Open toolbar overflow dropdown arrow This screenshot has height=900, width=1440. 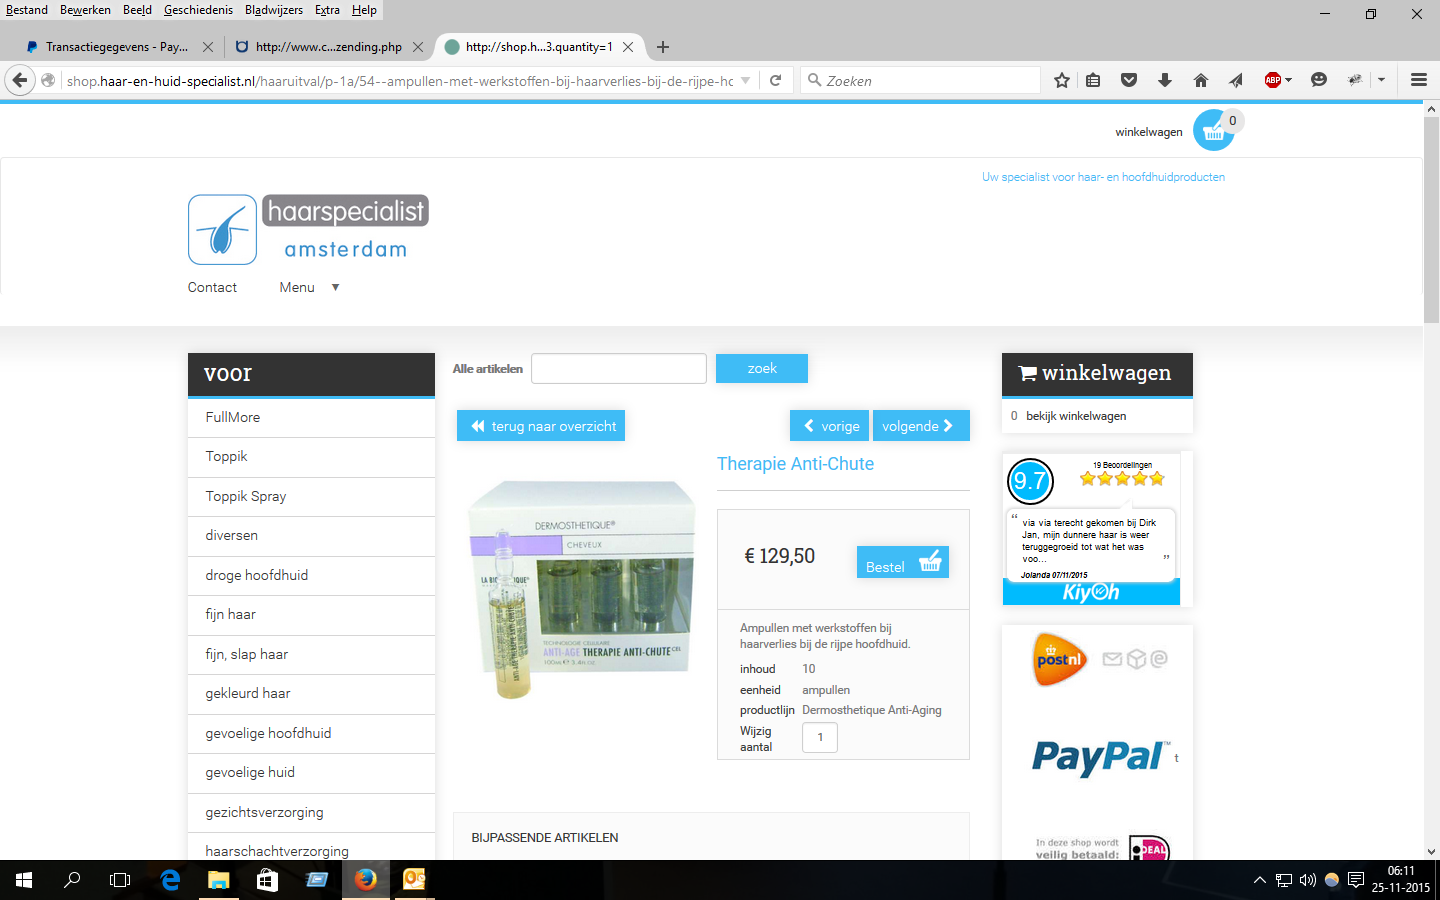click(1381, 81)
